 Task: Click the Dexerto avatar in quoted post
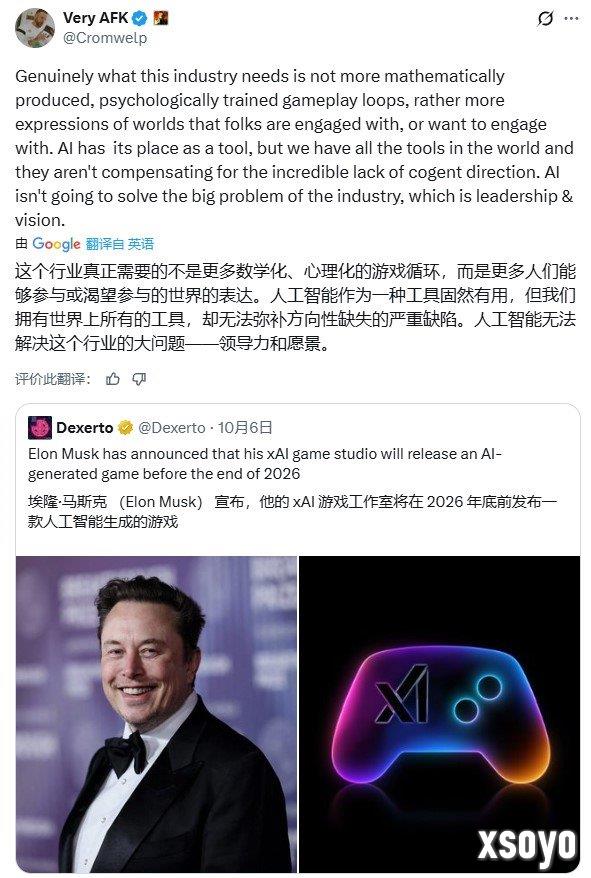40,428
